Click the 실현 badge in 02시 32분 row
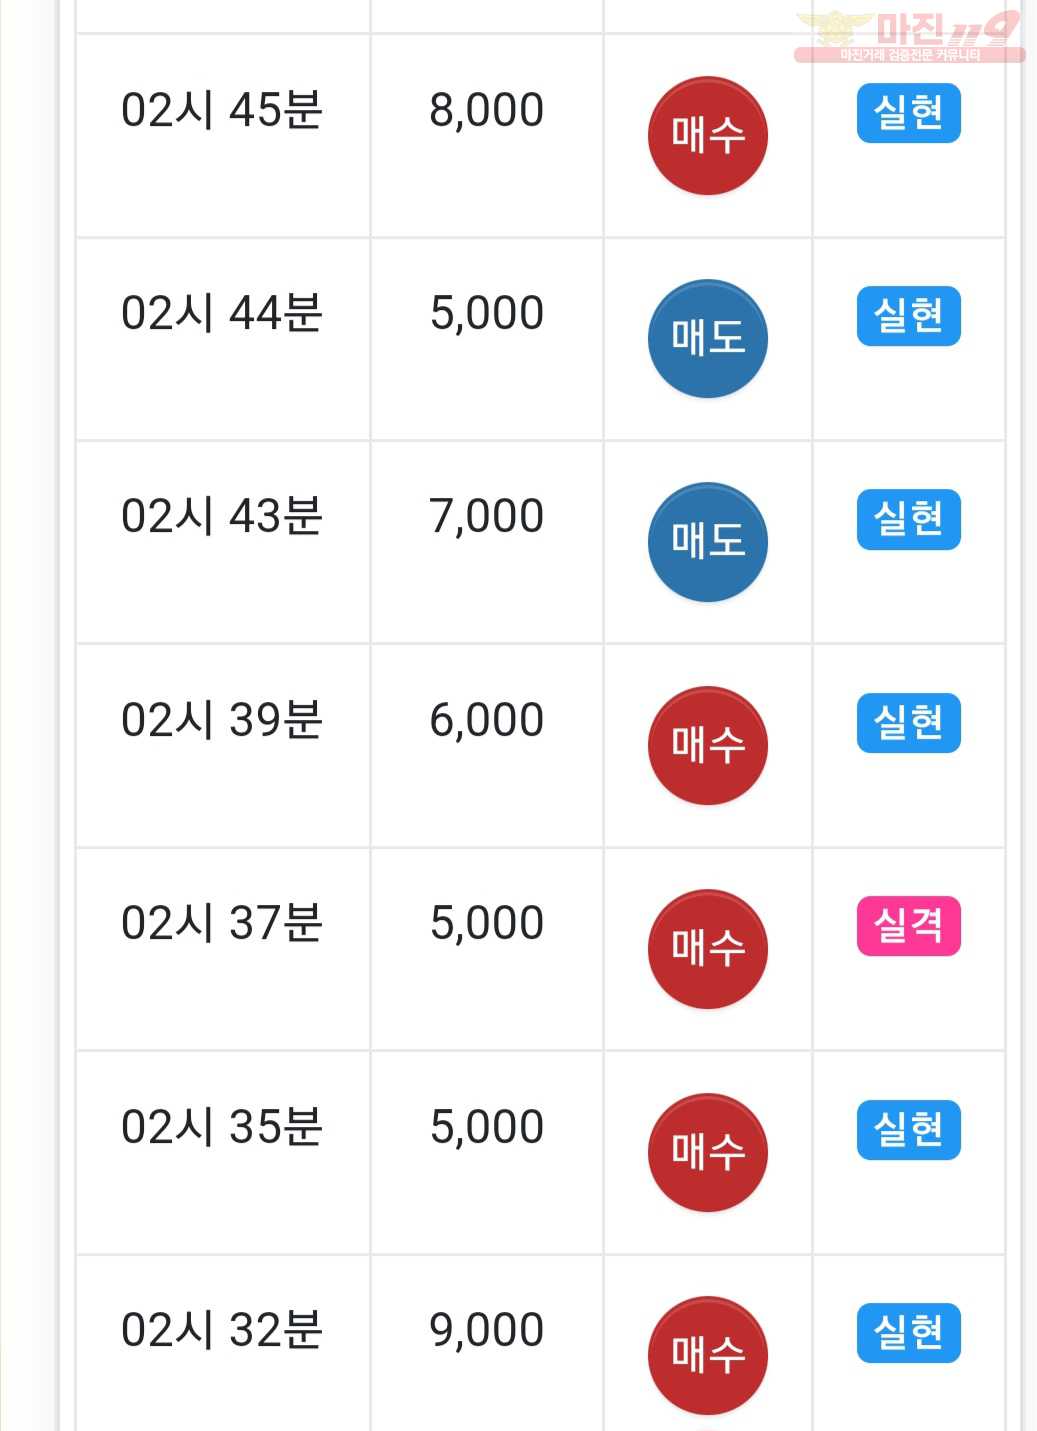1037x1431 pixels. point(908,1333)
